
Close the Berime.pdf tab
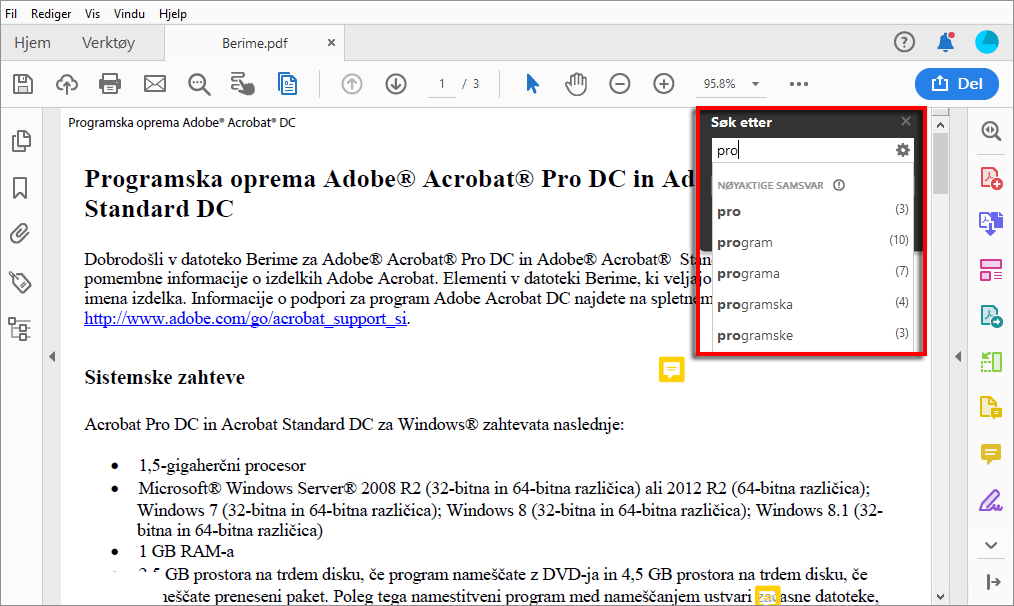(x=331, y=43)
